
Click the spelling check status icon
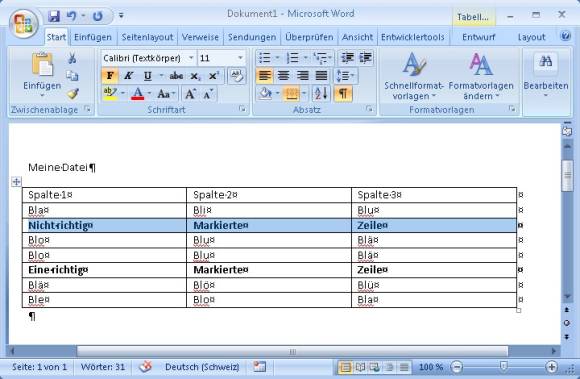click(146, 367)
